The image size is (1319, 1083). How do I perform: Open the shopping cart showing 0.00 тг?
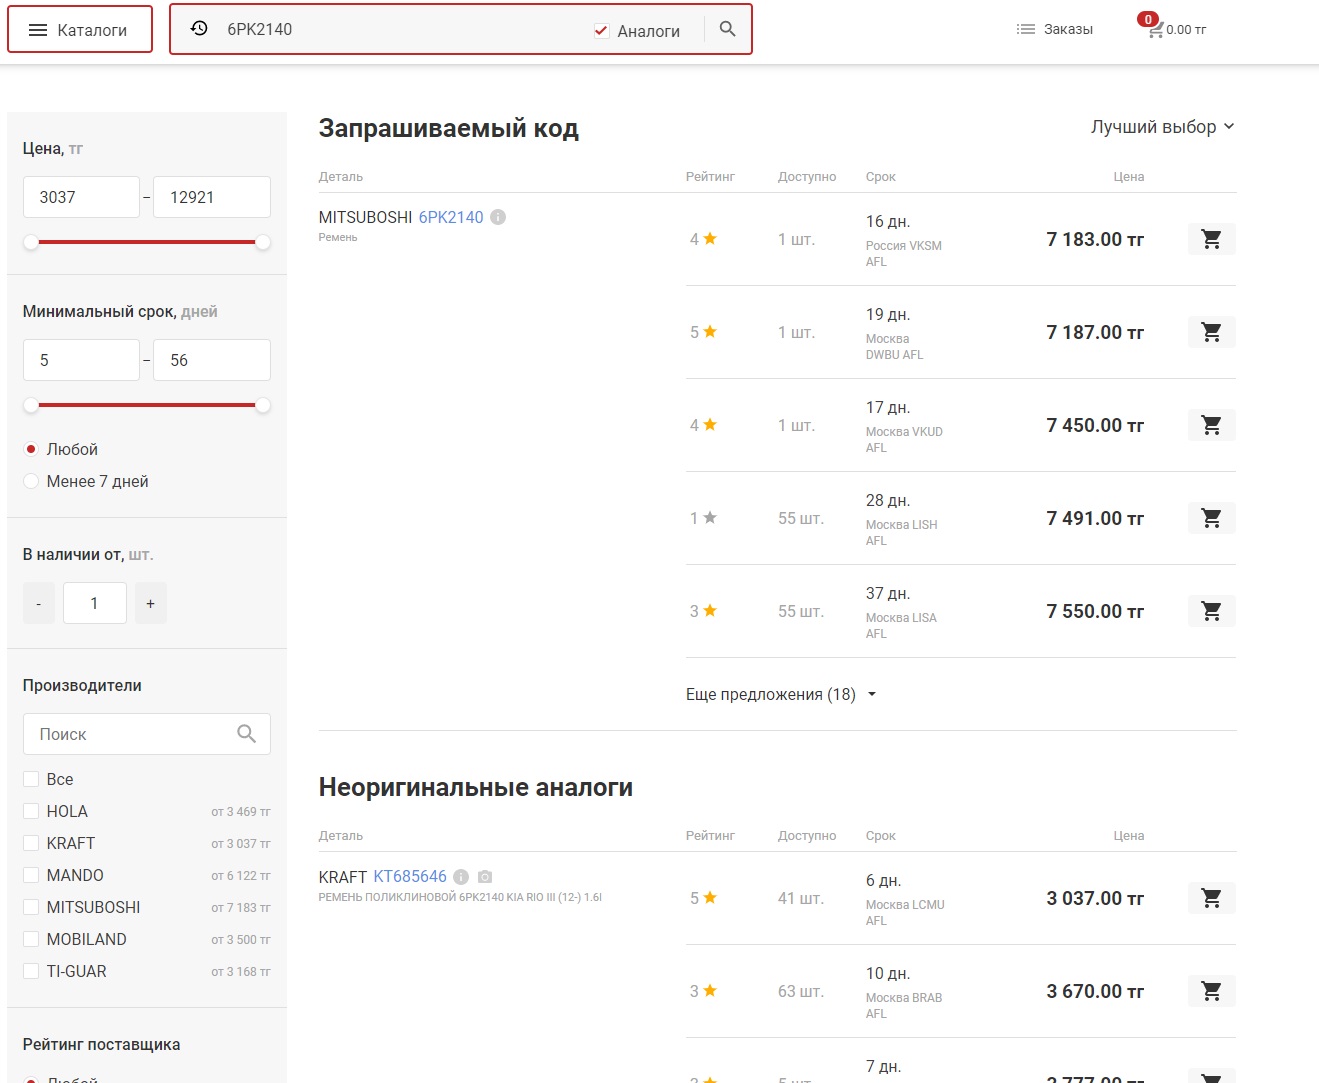point(1174,28)
